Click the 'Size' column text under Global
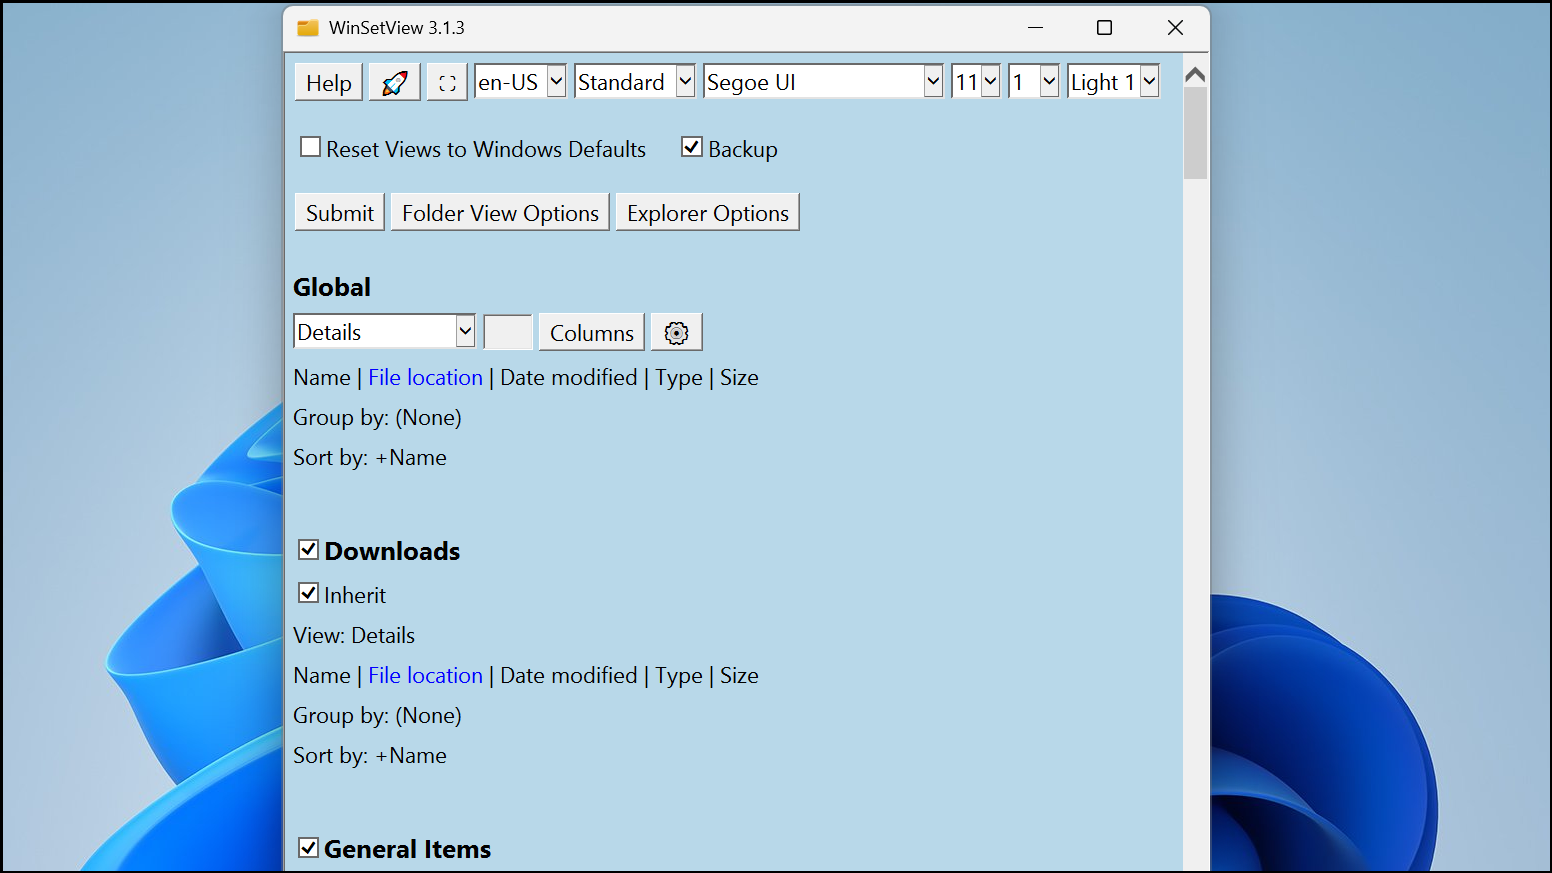This screenshot has height=873, width=1552. point(739,378)
